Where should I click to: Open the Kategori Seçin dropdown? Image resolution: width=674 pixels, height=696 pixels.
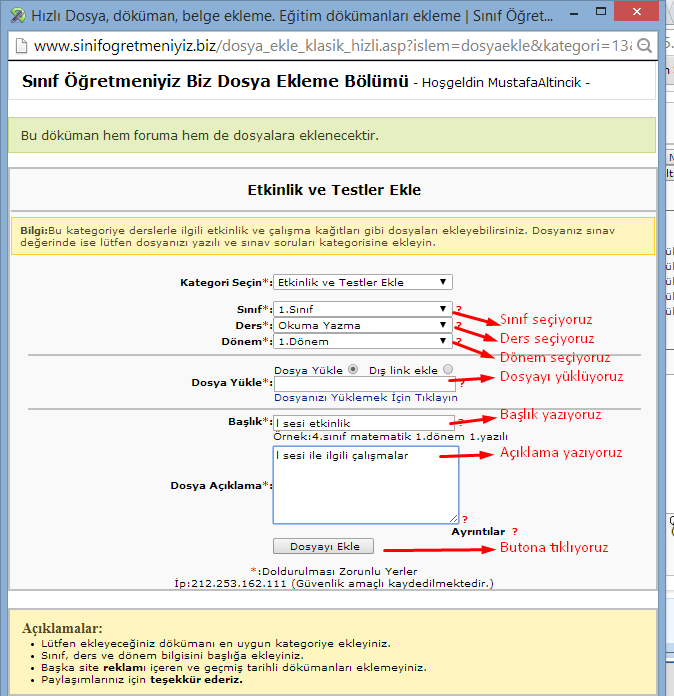coord(363,283)
